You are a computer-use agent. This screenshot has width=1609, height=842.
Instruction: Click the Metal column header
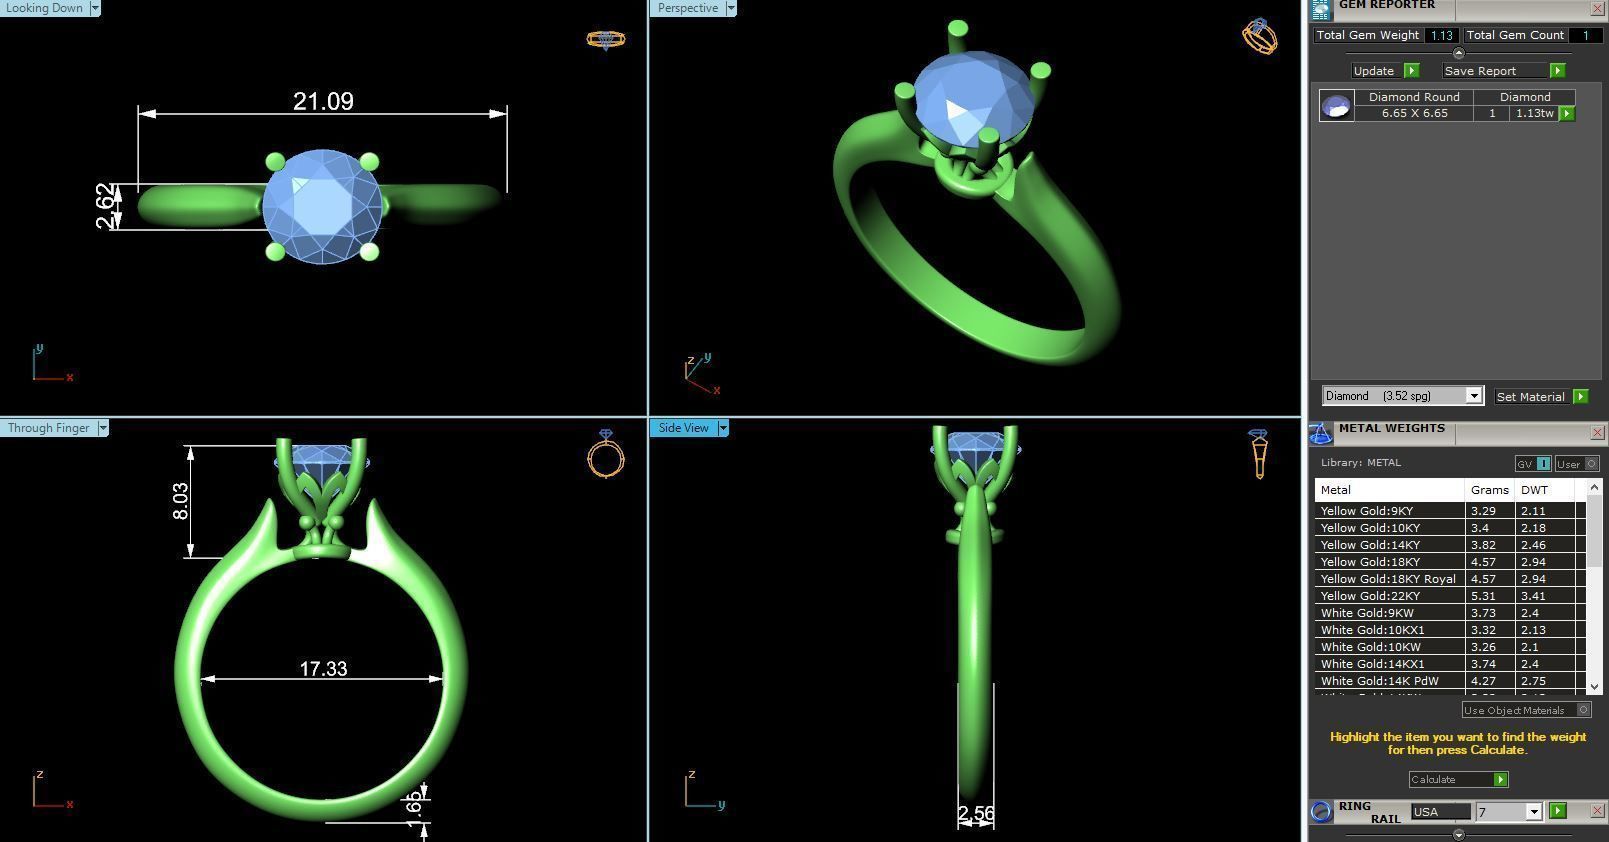point(1389,490)
